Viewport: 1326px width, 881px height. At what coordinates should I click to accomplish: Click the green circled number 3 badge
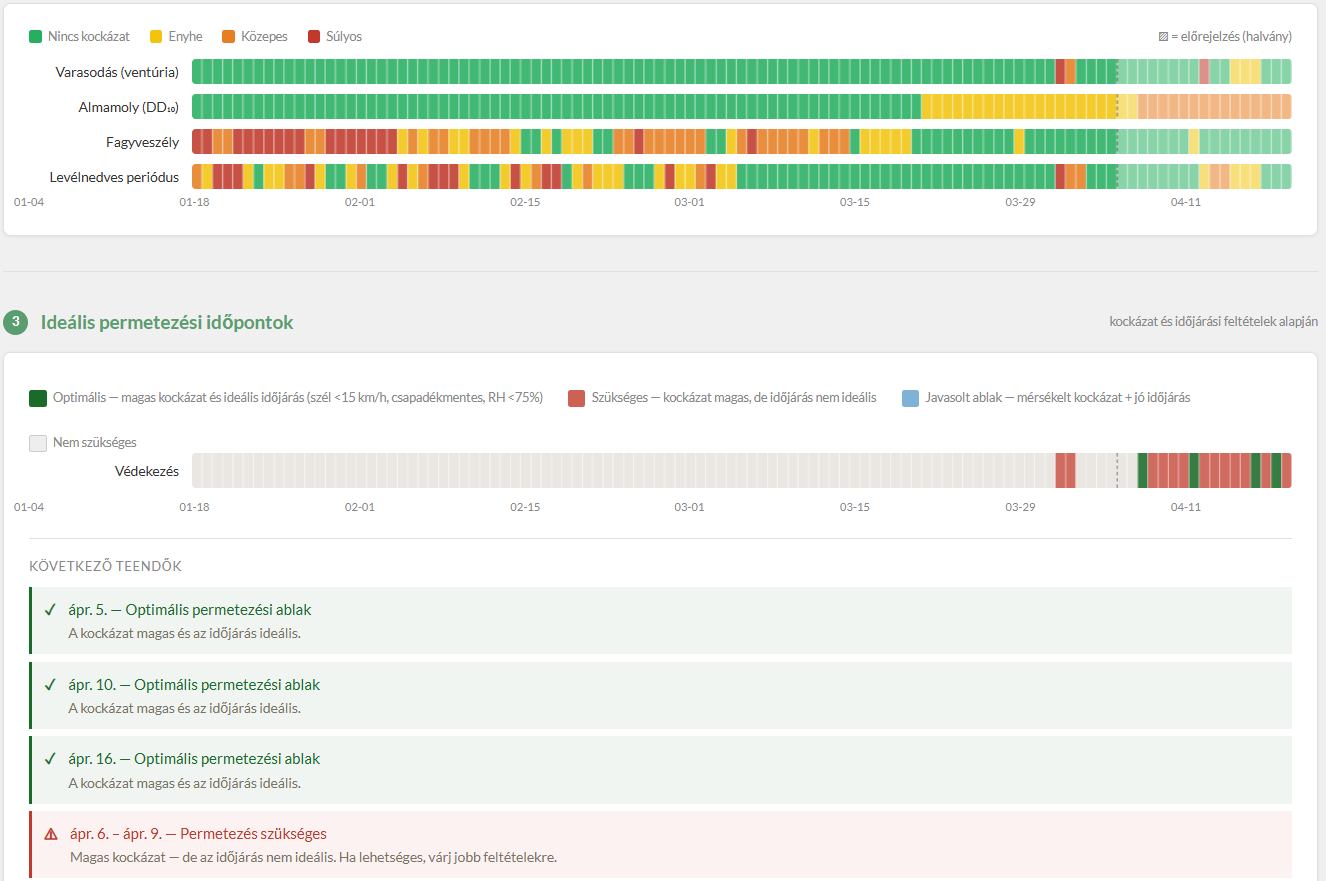pos(16,322)
